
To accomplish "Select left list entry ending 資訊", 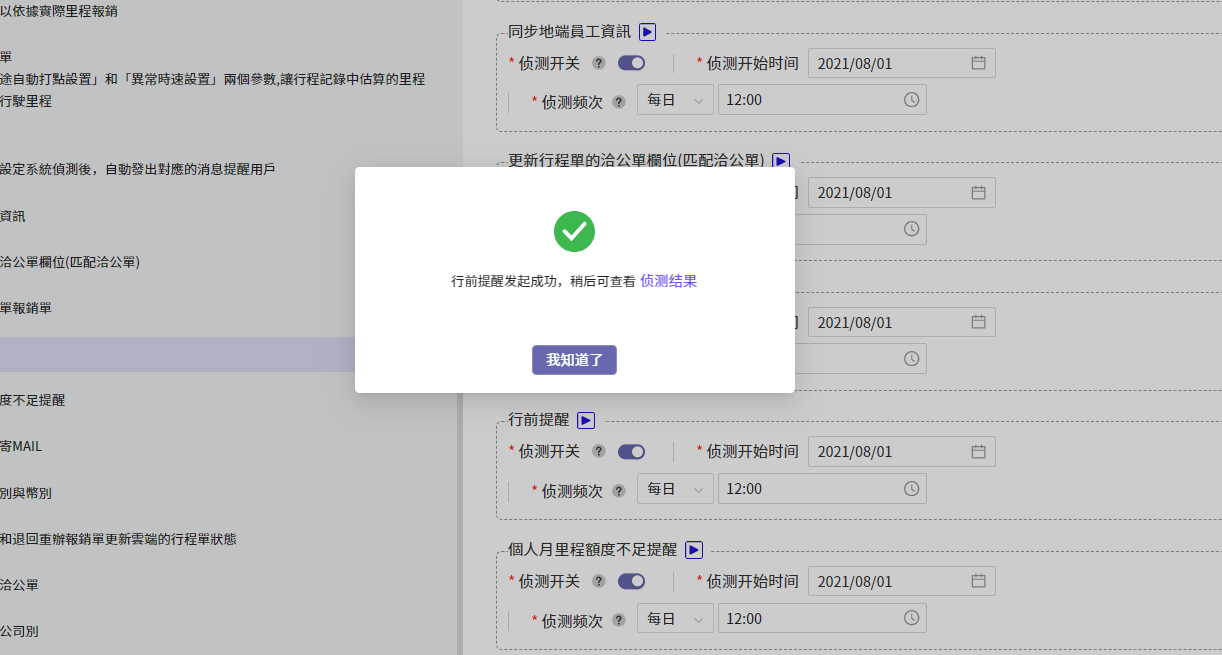I will 13,216.
